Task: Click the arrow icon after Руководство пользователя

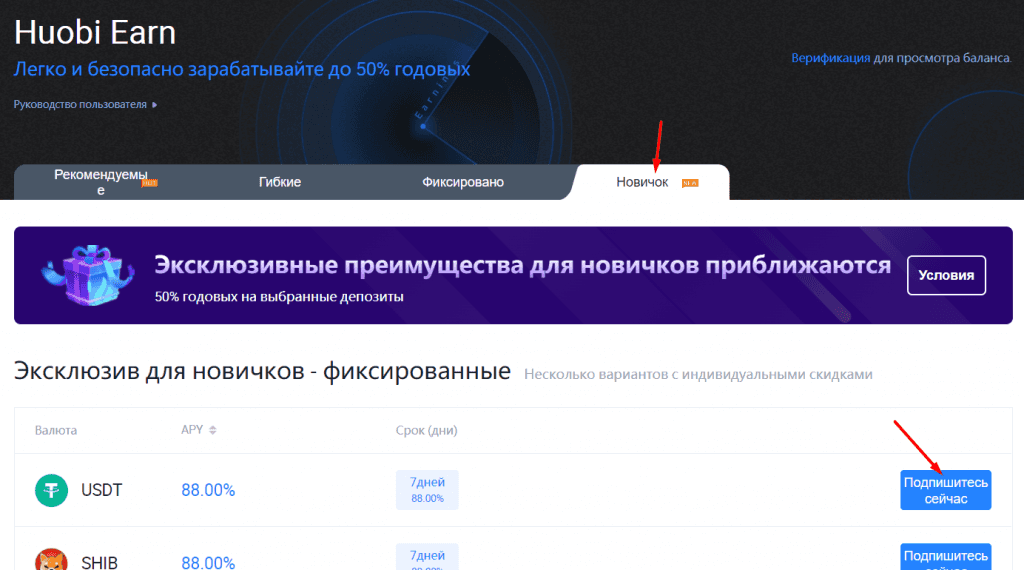Action: (155, 104)
